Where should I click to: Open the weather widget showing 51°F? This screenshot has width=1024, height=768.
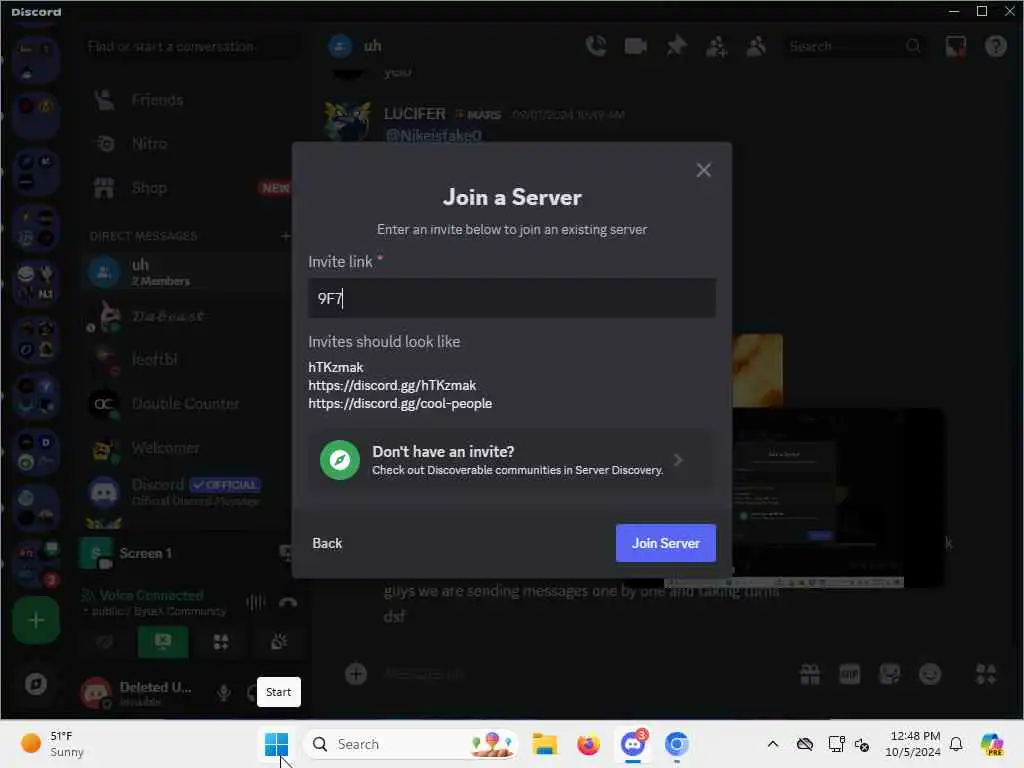click(52, 744)
